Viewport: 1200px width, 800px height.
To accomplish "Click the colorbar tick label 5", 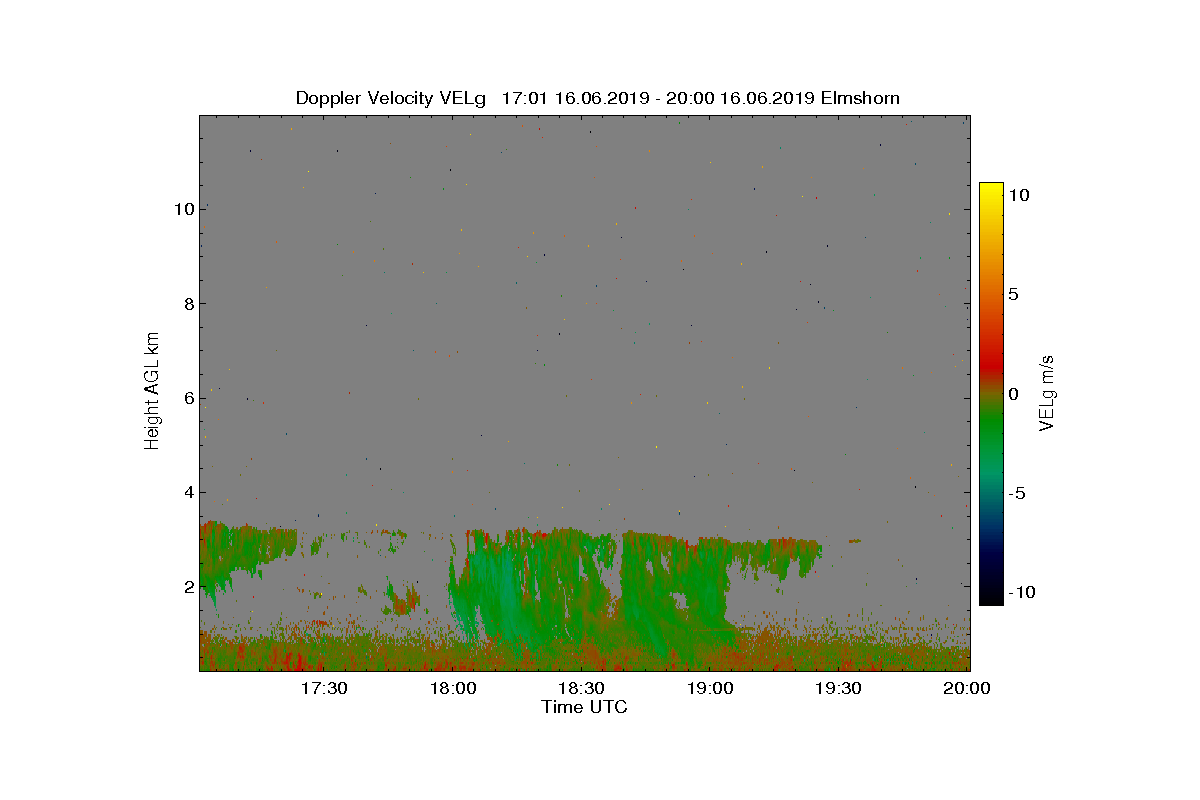I will 1013,295.
